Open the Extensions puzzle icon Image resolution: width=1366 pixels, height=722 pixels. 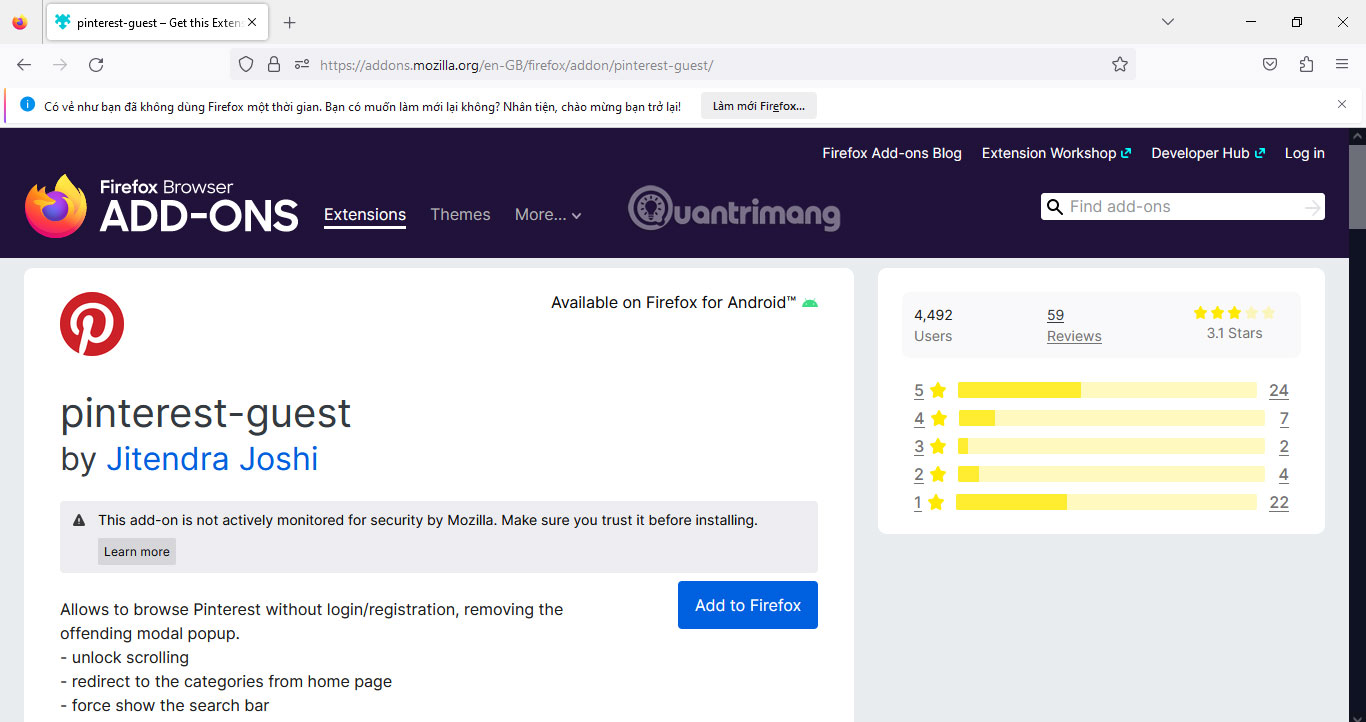(1306, 64)
